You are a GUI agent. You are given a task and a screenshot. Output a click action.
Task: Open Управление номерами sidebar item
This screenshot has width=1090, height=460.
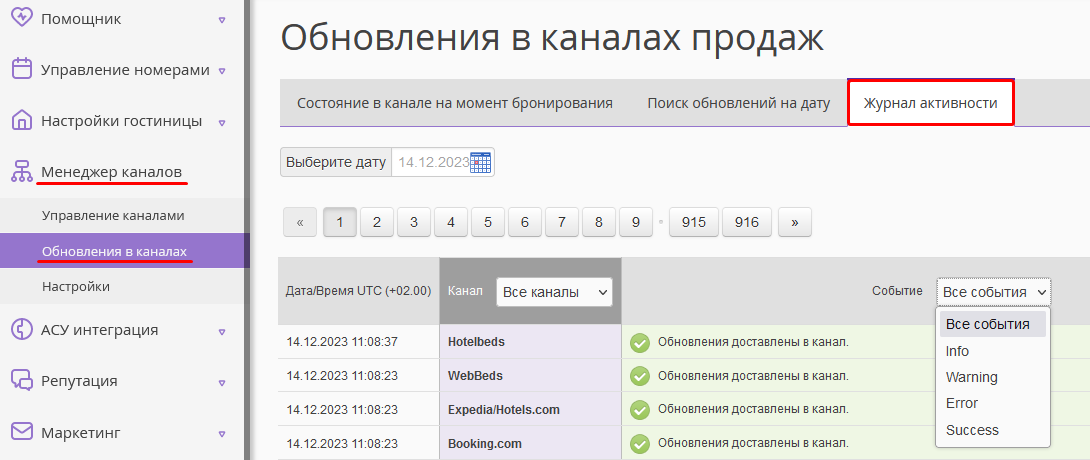point(125,69)
